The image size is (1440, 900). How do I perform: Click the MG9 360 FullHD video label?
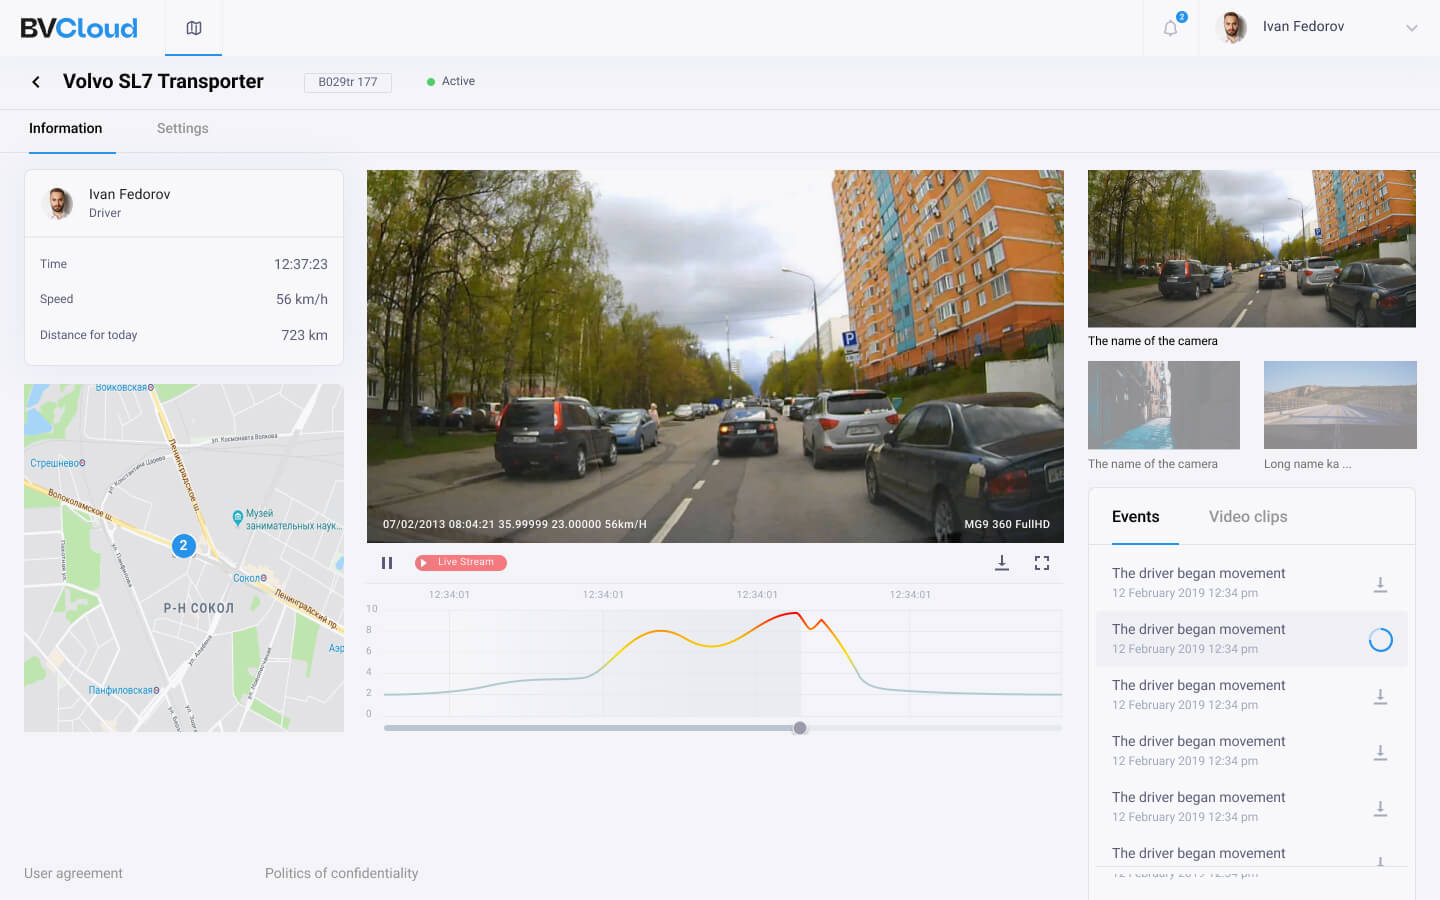coord(1007,524)
